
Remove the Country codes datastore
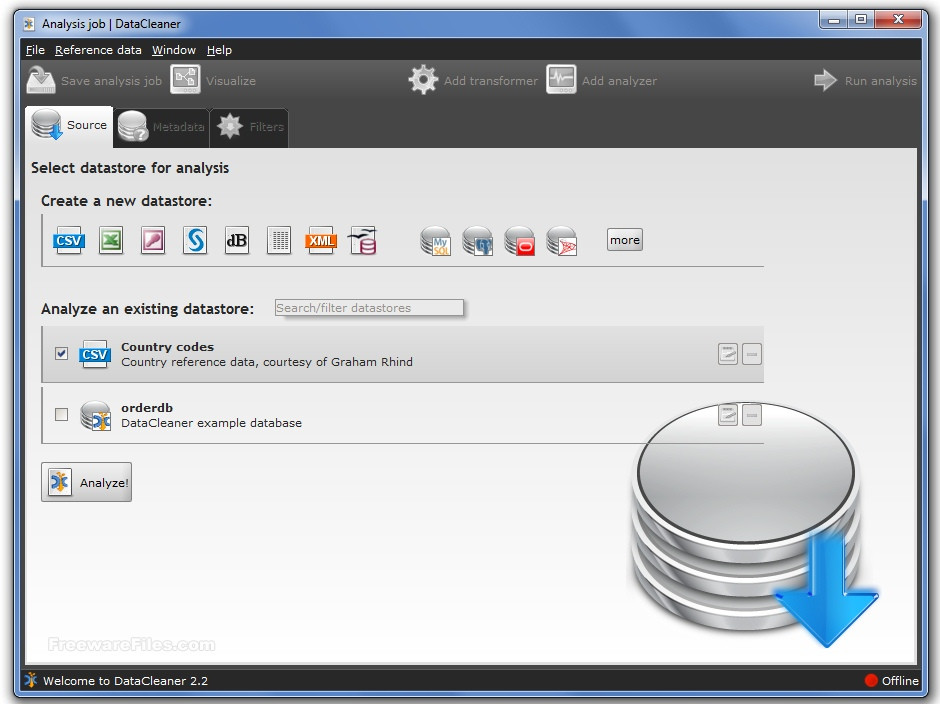pyautogui.click(x=752, y=354)
